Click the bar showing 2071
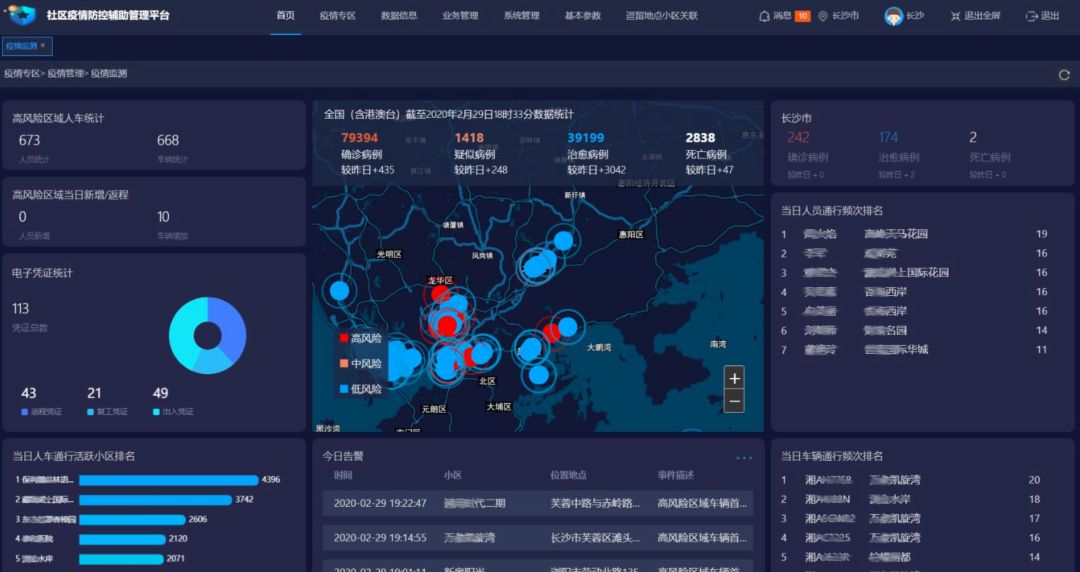 121,559
